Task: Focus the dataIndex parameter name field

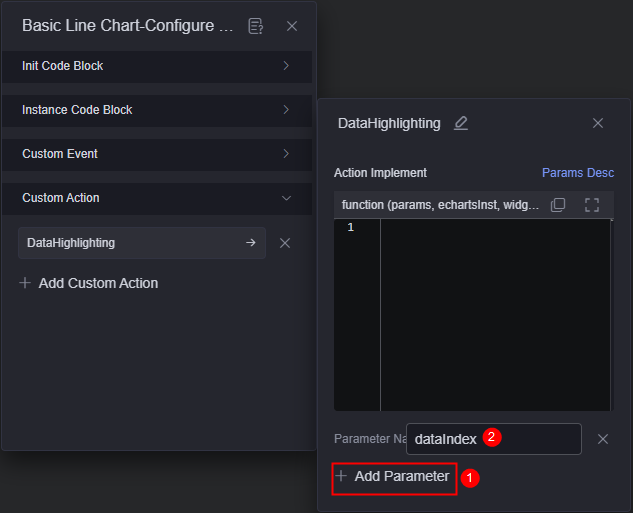Action: 494,439
